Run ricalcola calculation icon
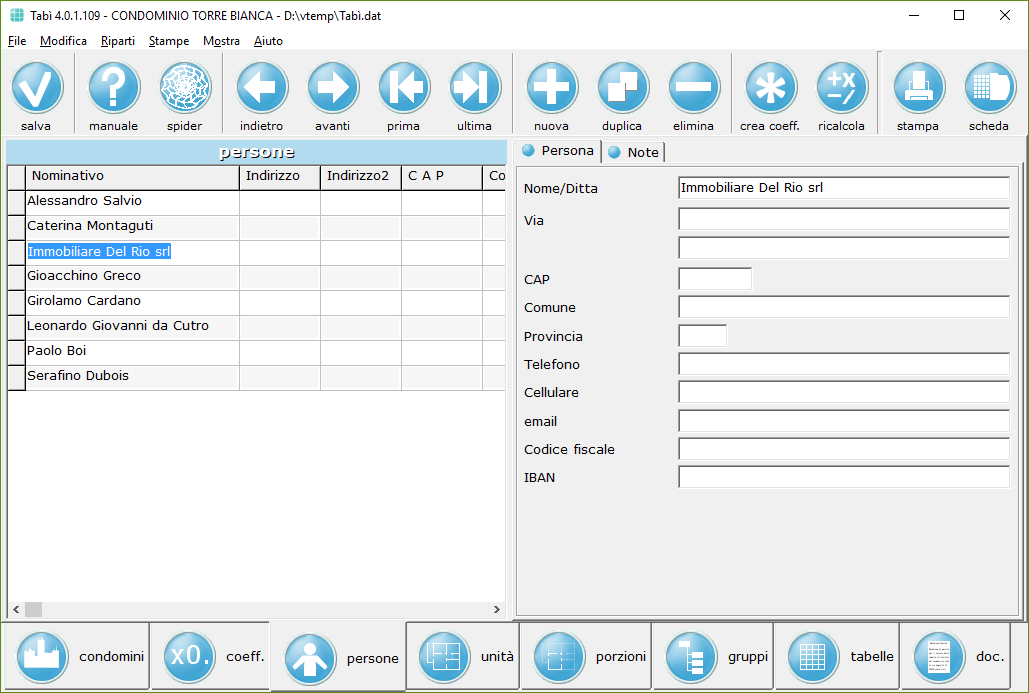Viewport: 1029px width, 693px height. pos(842,88)
